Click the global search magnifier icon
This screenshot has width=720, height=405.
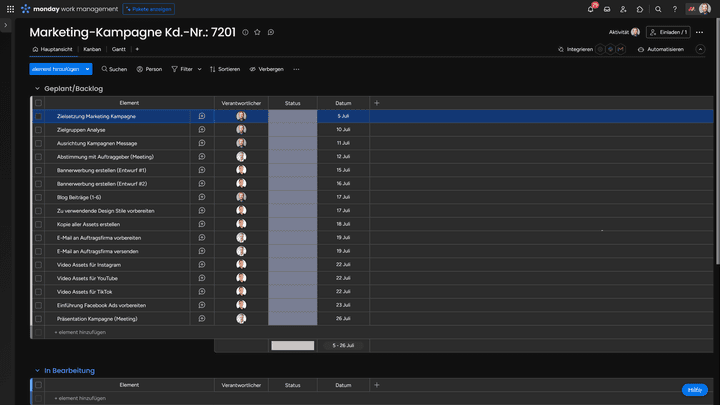click(658, 9)
